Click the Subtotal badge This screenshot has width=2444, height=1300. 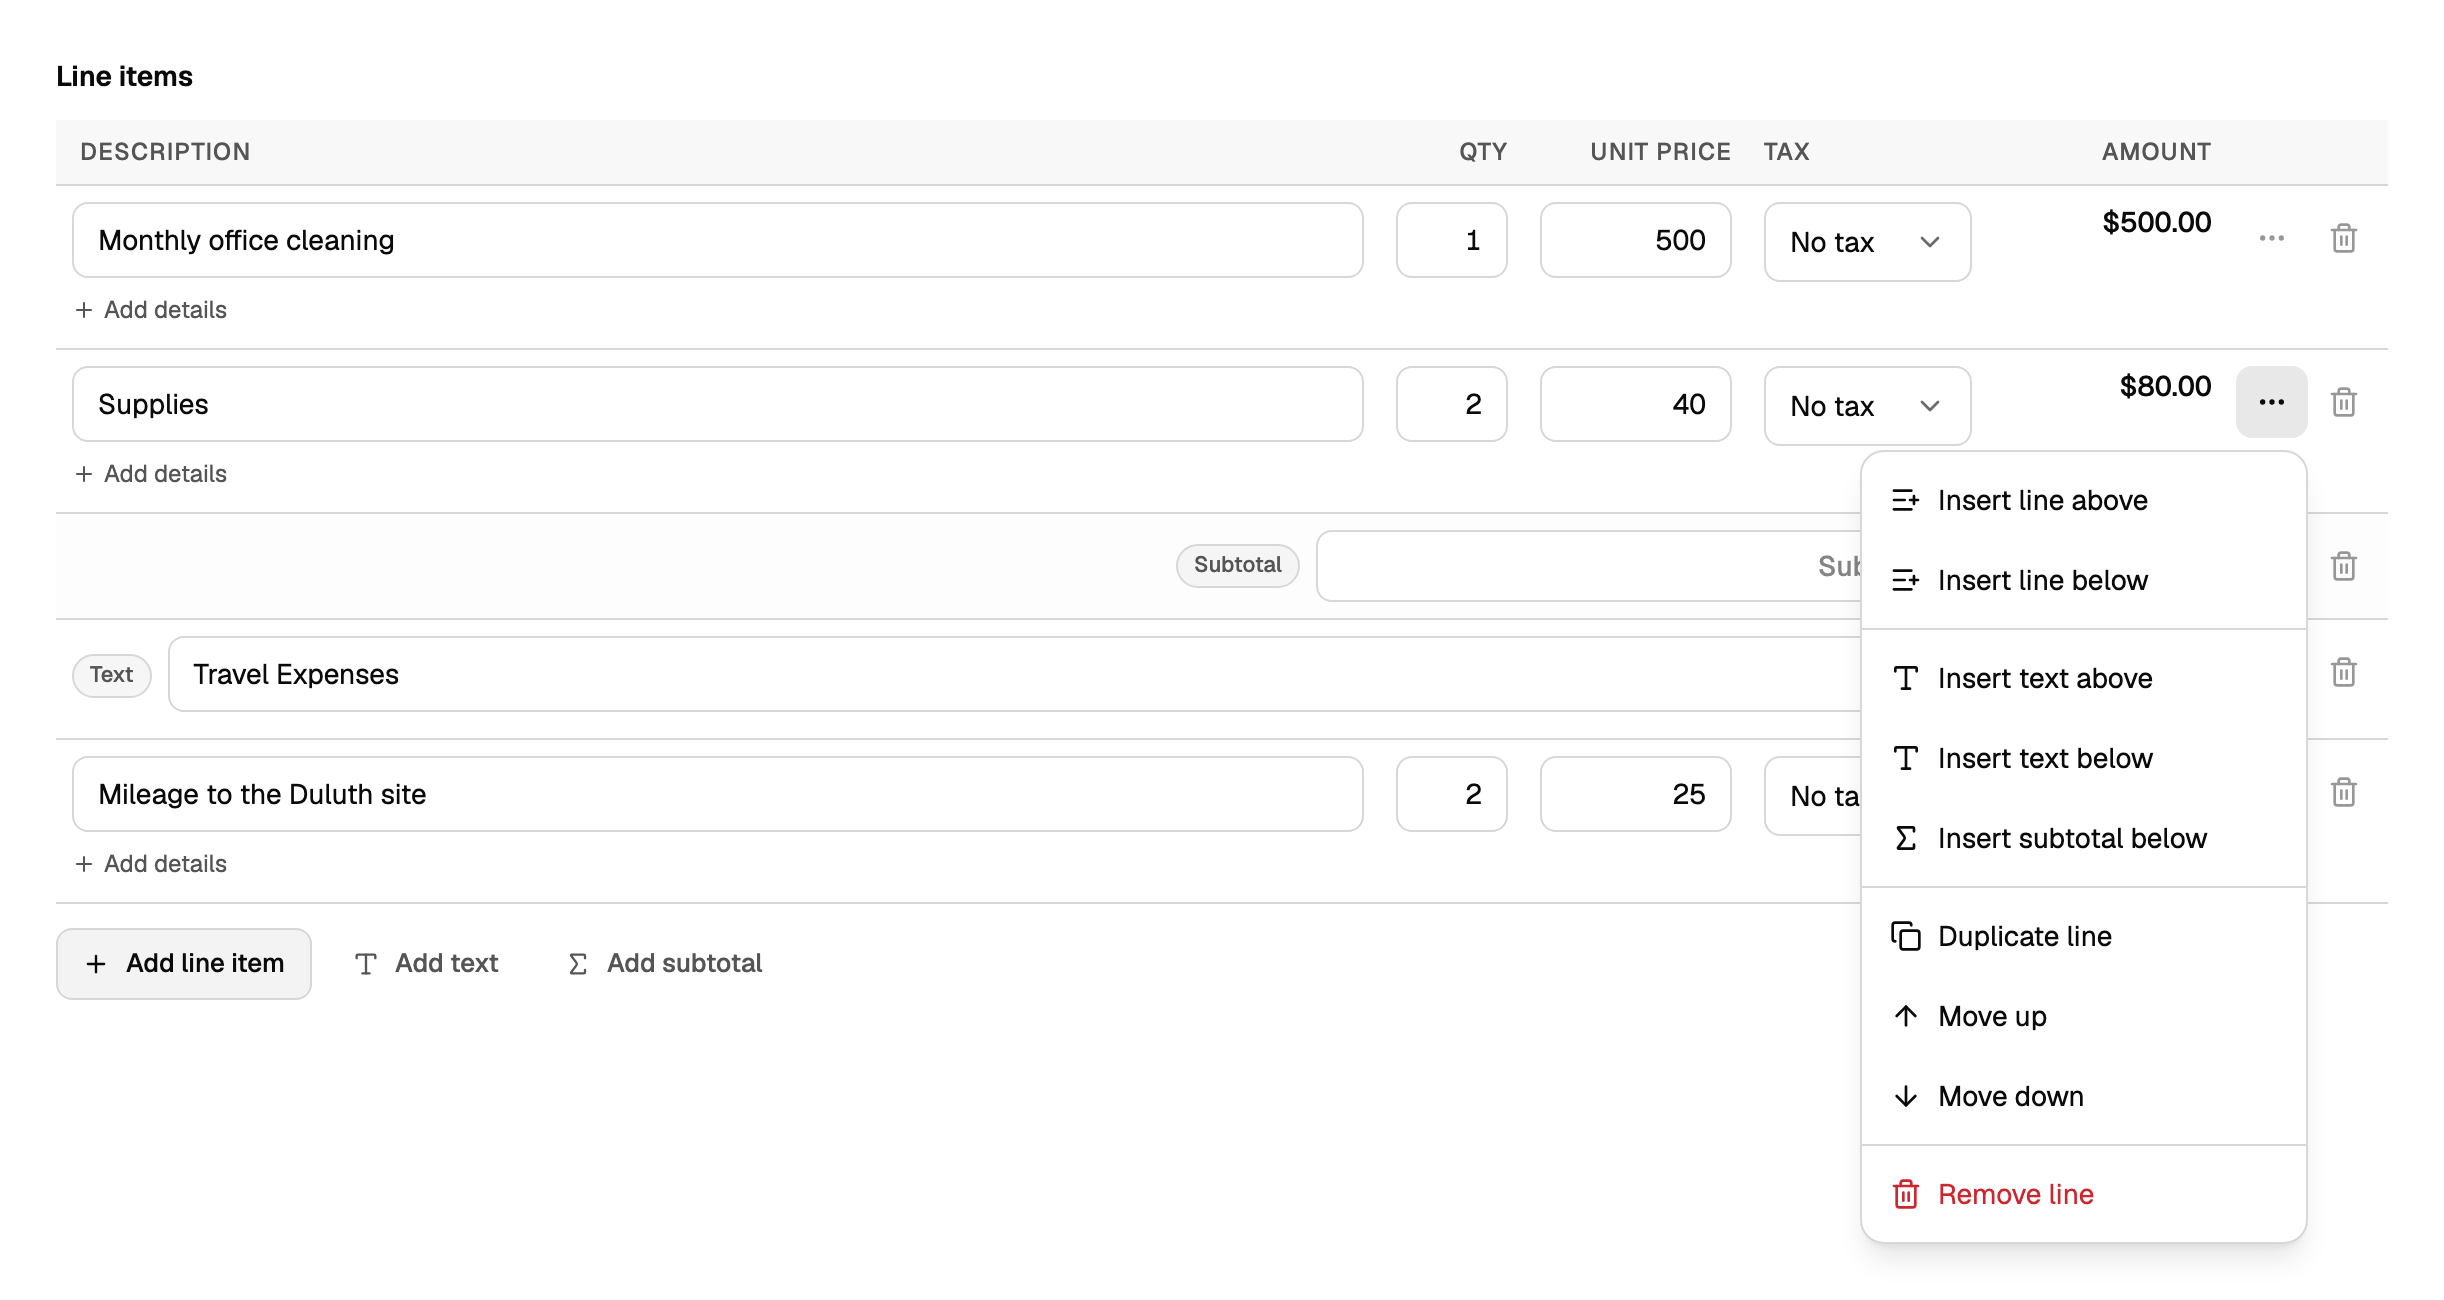(1237, 565)
